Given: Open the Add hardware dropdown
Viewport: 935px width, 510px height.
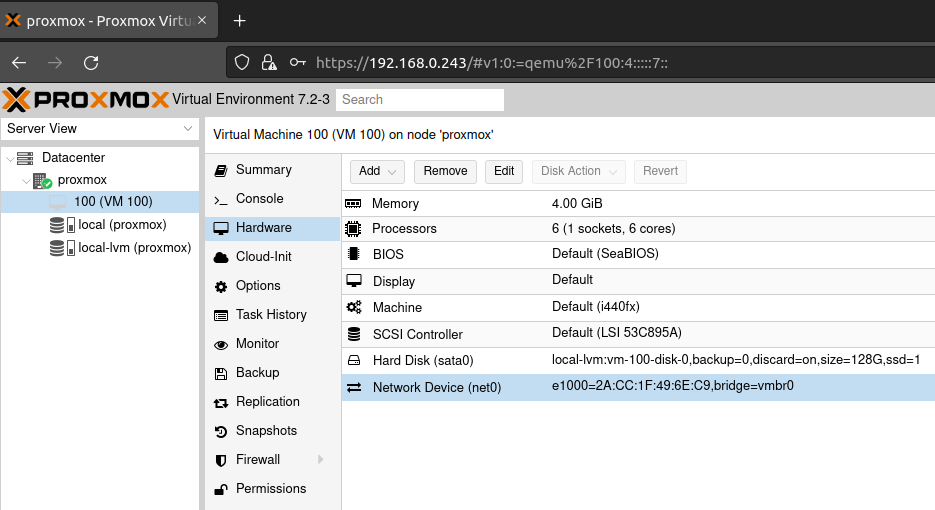Looking at the screenshot, I should pyautogui.click(x=379, y=171).
